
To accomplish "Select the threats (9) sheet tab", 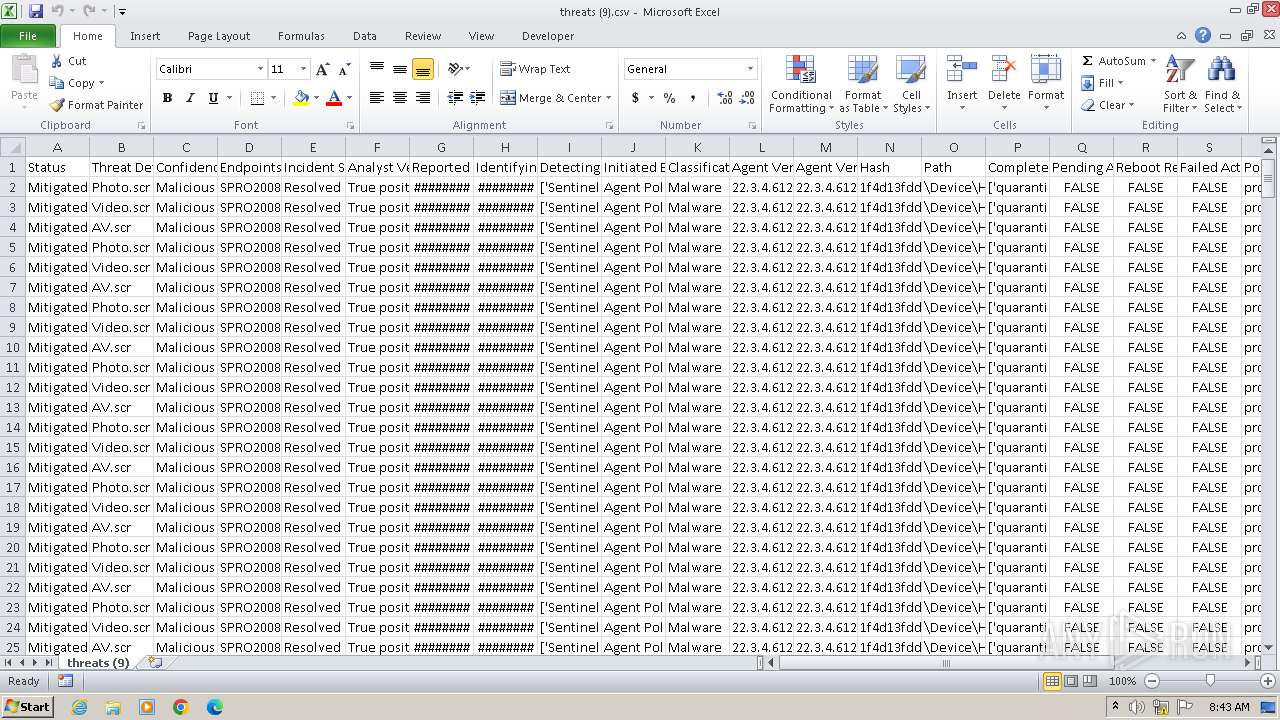I will (98, 663).
